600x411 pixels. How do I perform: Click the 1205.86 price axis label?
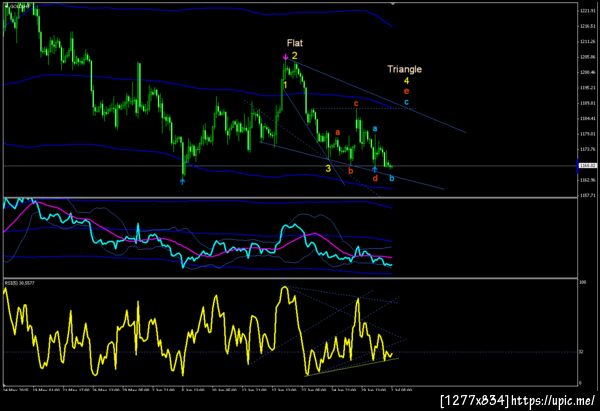[588, 57]
